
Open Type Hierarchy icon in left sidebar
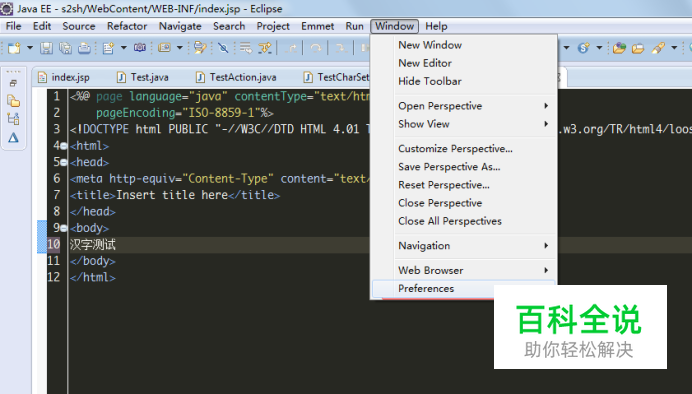[13, 119]
